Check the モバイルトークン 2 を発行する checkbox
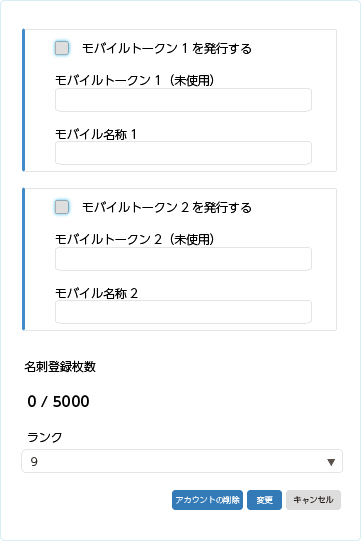The image size is (361, 541). (x=62, y=207)
